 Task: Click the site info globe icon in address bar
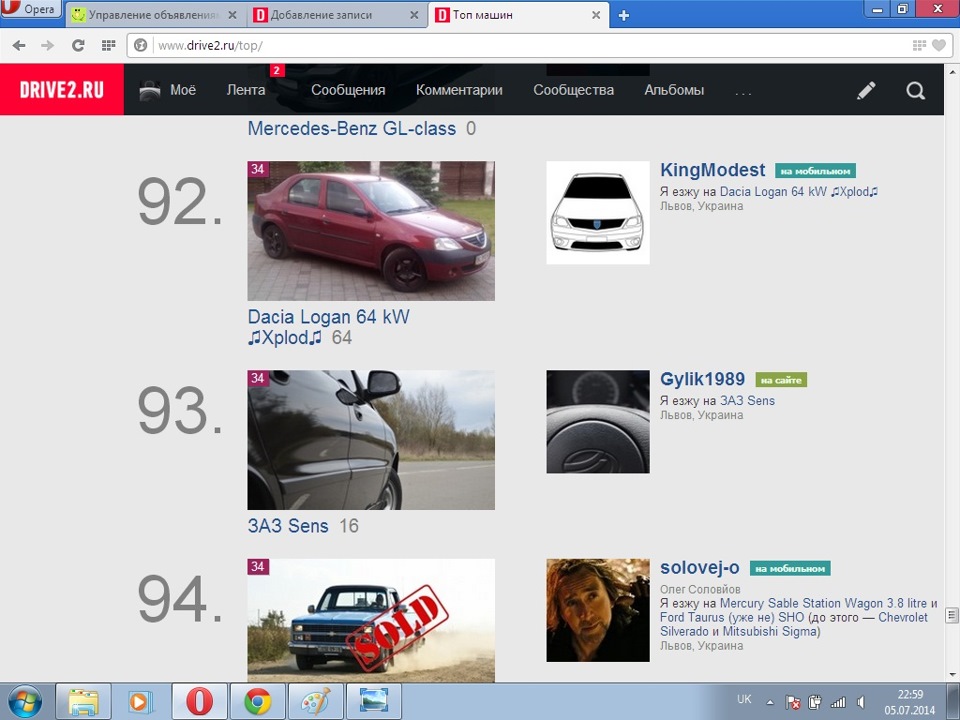click(x=141, y=45)
